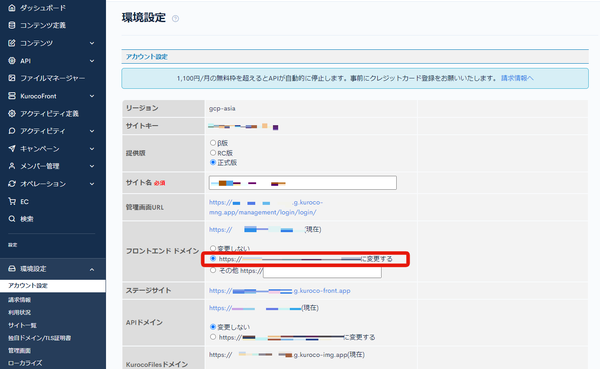The height and width of the screenshot is (369, 600).
Task: Click the その他 https:// domain input field
Action: 322,271
